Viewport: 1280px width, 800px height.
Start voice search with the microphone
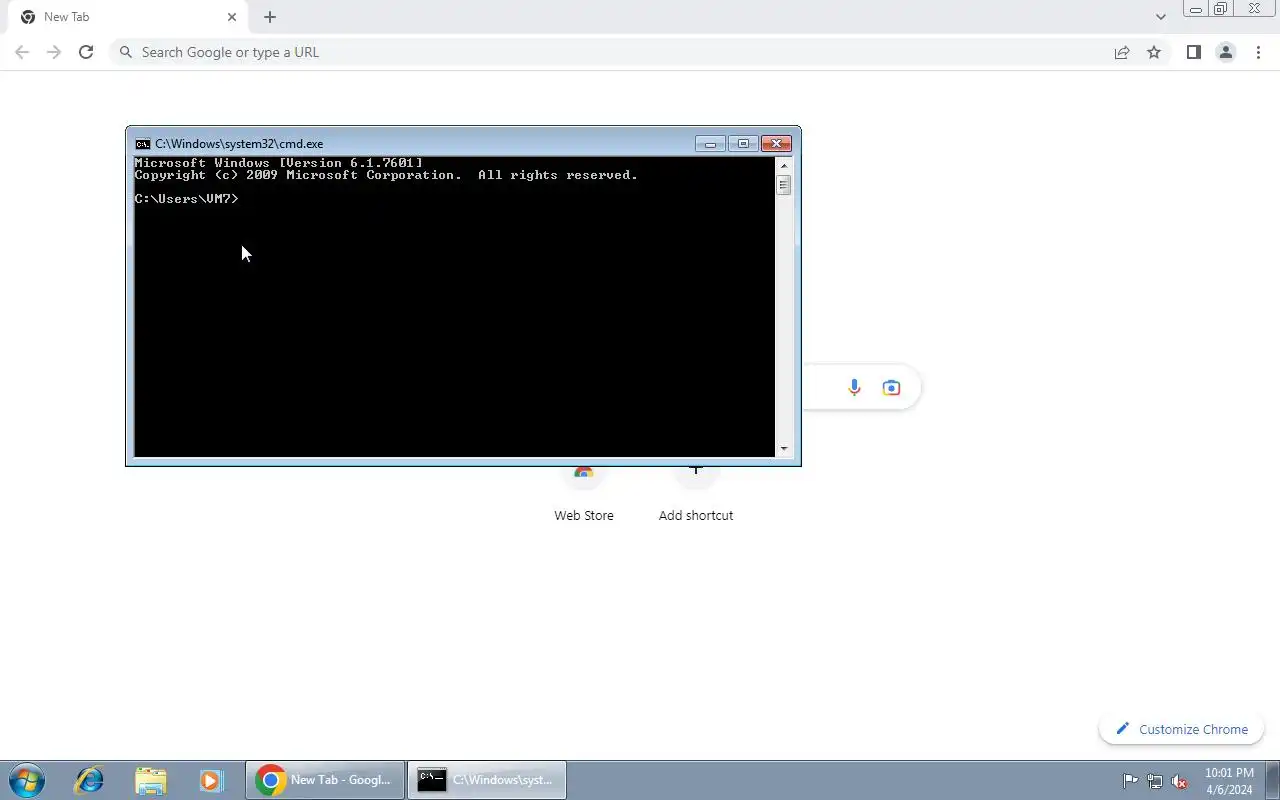pos(854,388)
